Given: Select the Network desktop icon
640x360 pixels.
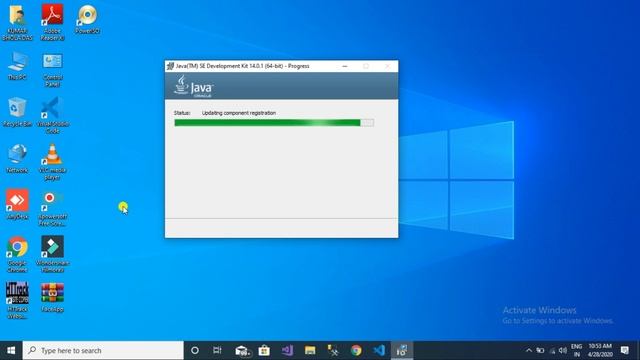Looking at the screenshot, I should 17,158.
